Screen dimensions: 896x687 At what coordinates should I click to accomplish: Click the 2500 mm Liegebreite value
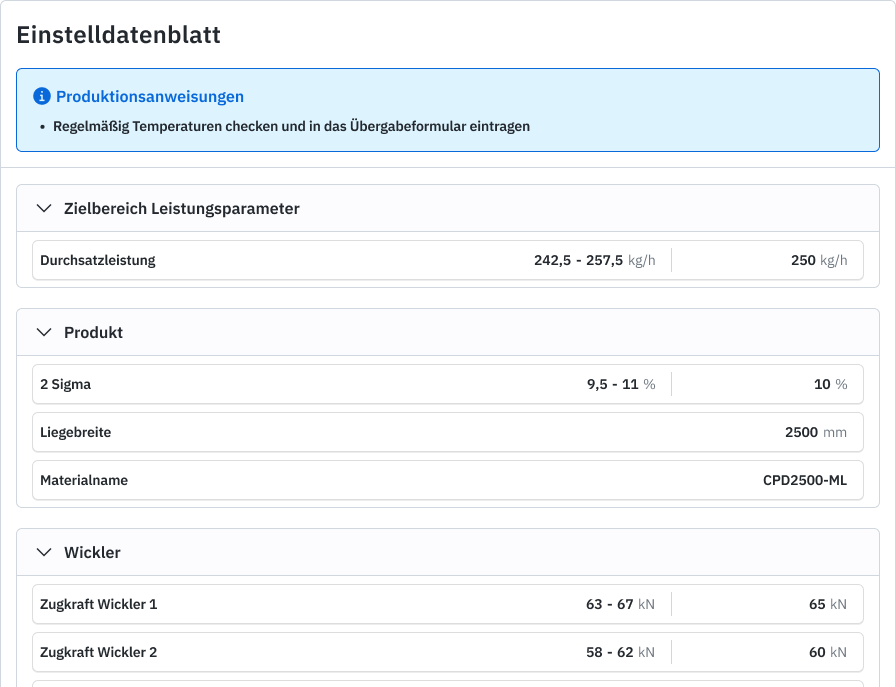pos(815,433)
